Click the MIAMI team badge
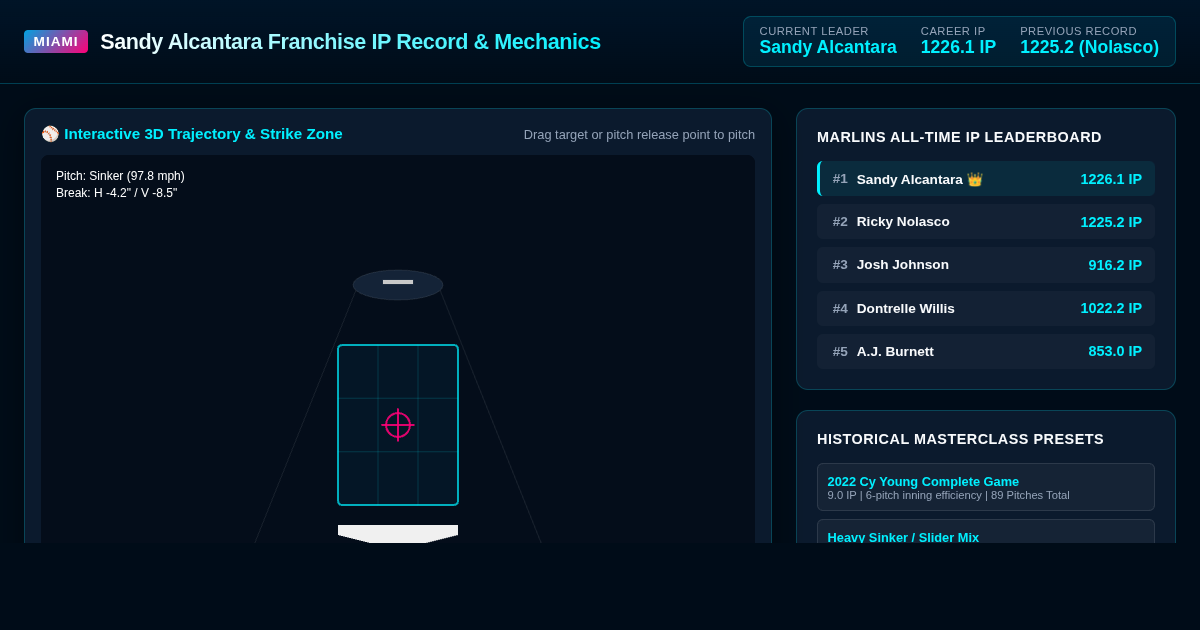1200x630 pixels. [x=56, y=41]
